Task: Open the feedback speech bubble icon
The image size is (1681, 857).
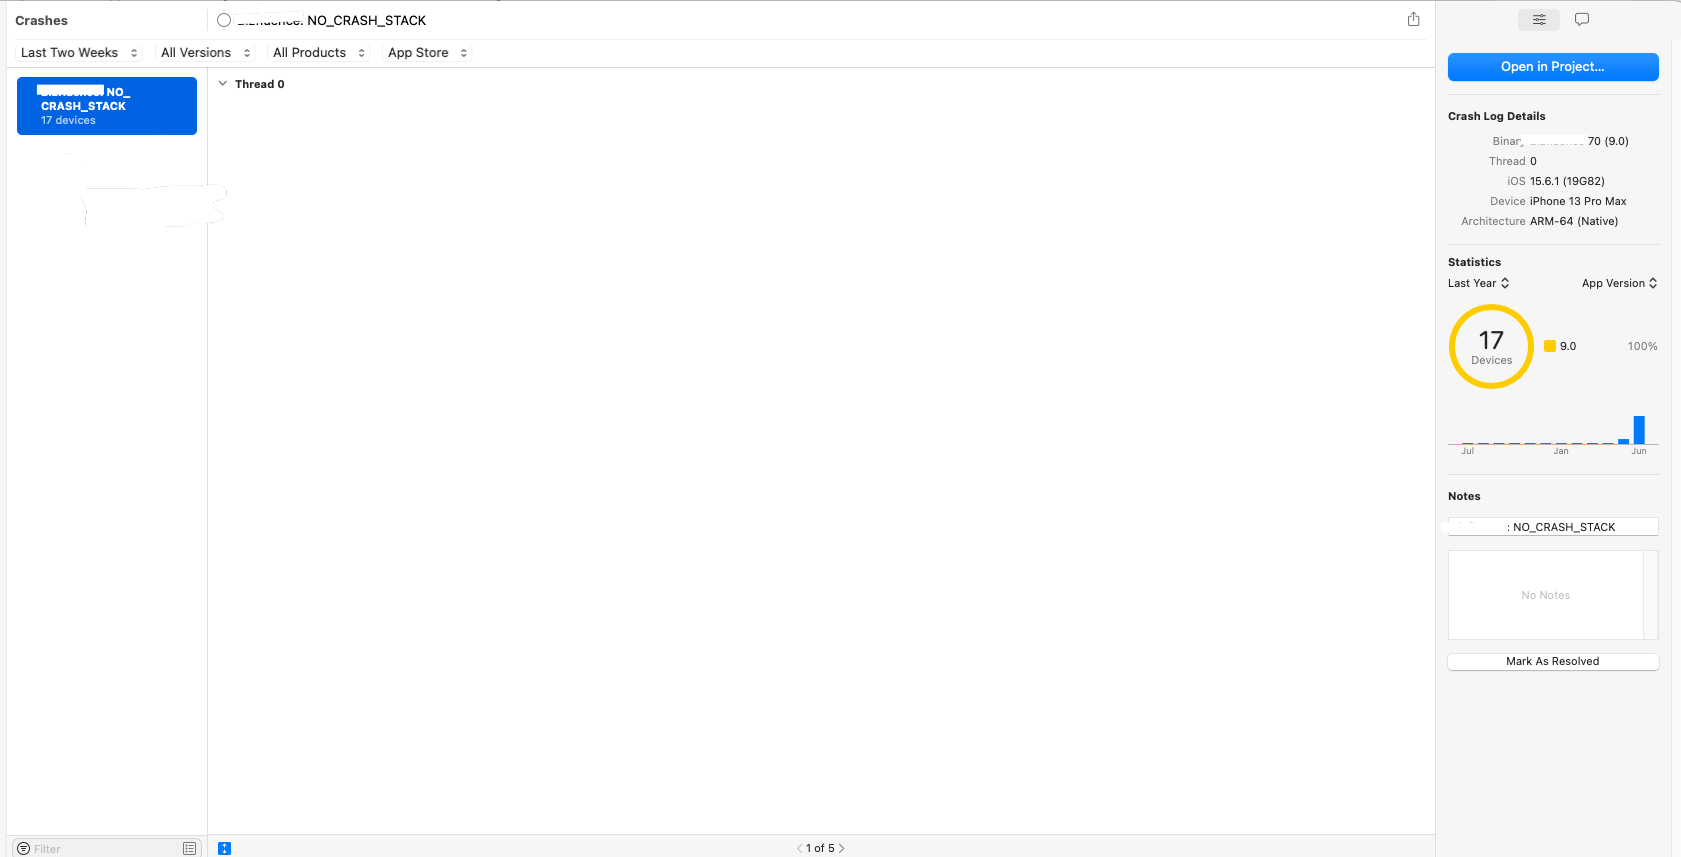Action: 1582,19
